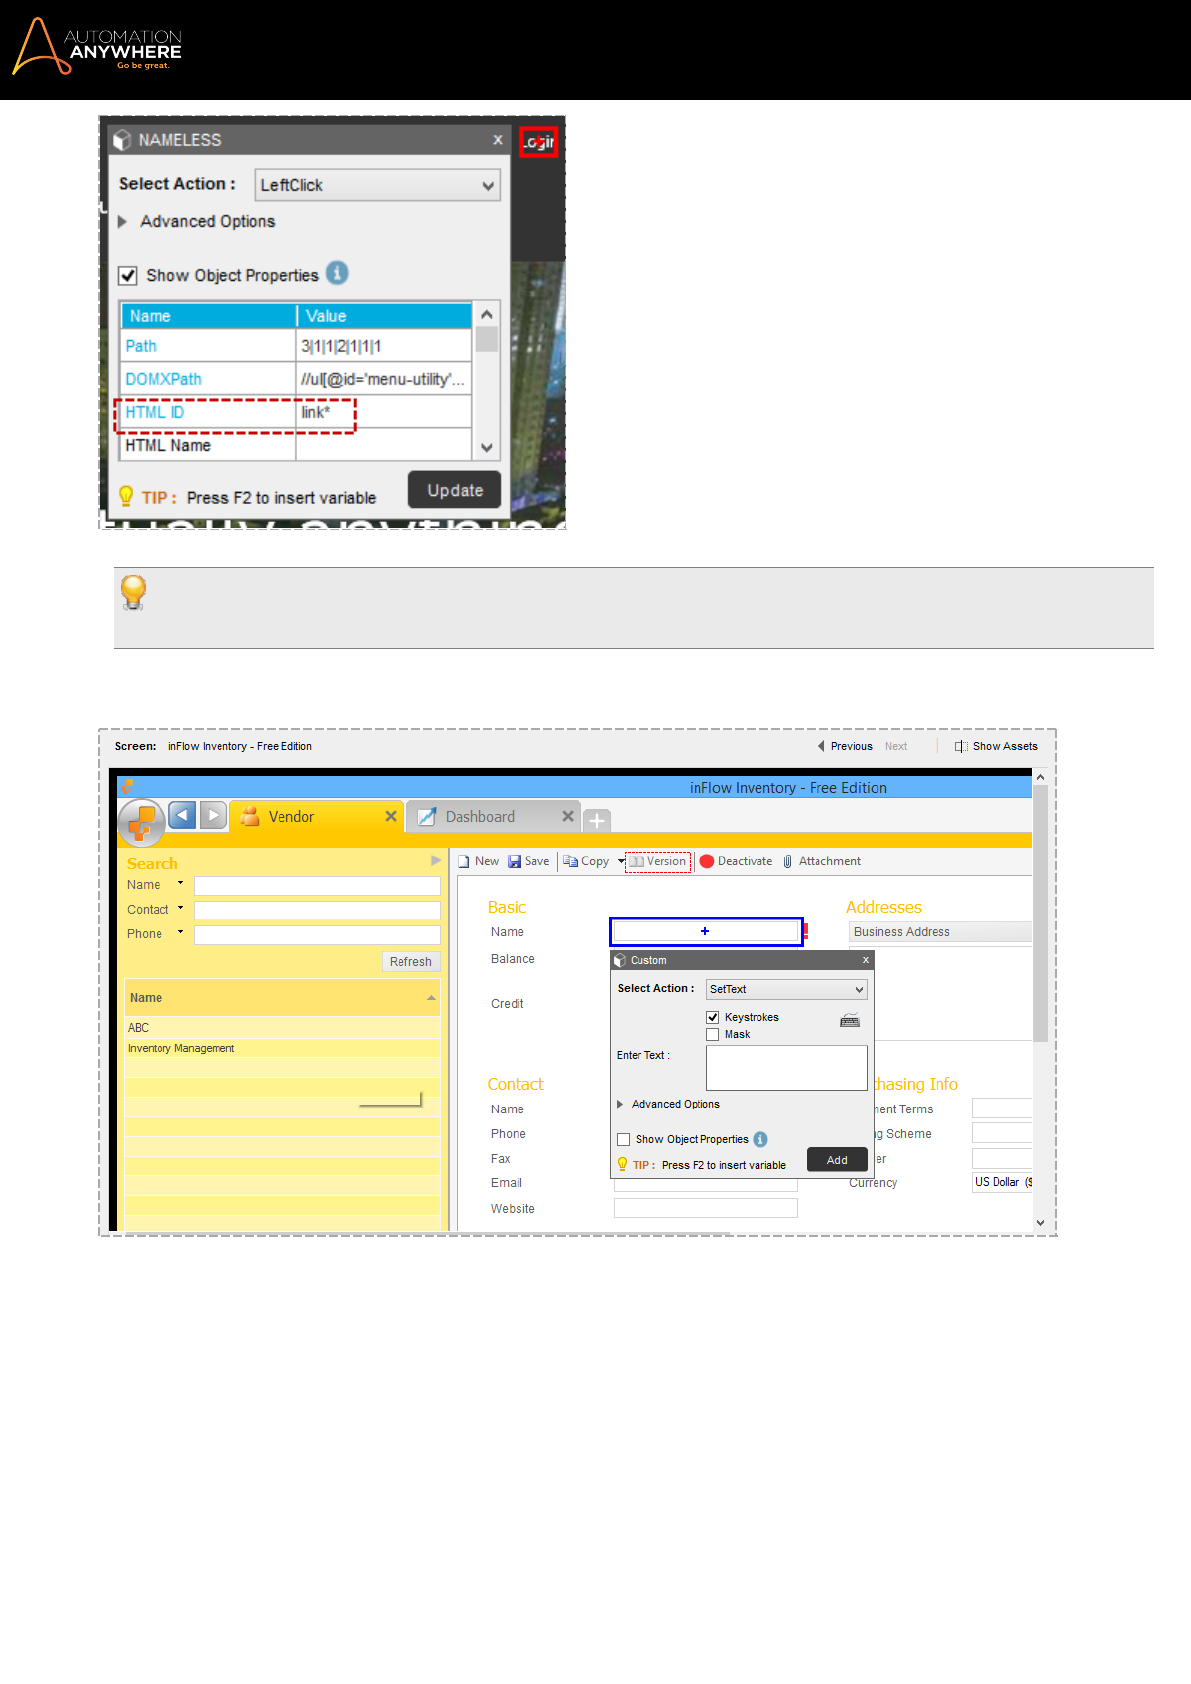Close the Vendor tab with X
The width and height of the screenshot is (1191, 1684).
pyautogui.click(x=391, y=816)
